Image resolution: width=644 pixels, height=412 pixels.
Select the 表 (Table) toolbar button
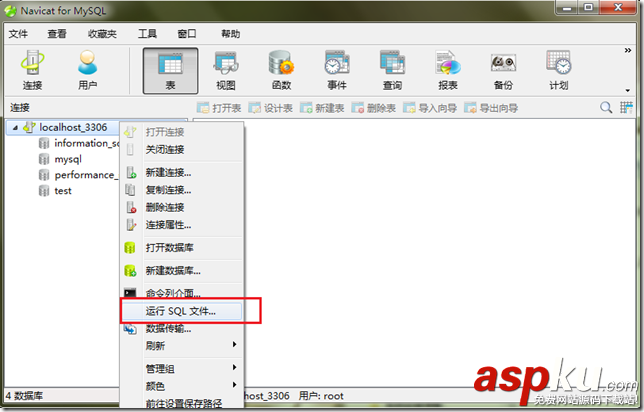[170, 71]
